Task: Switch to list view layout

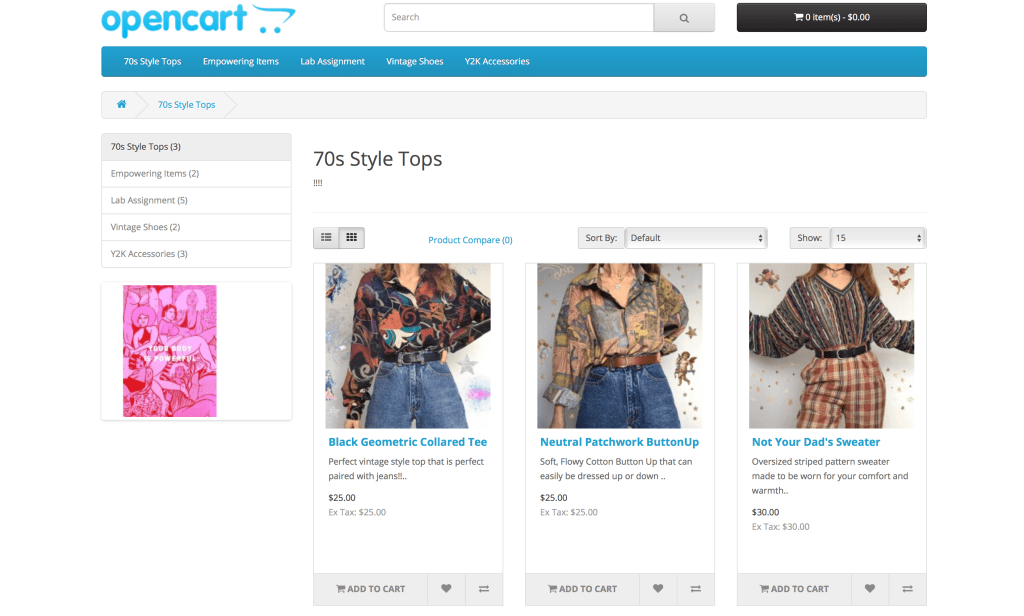Action: point(326,238)
